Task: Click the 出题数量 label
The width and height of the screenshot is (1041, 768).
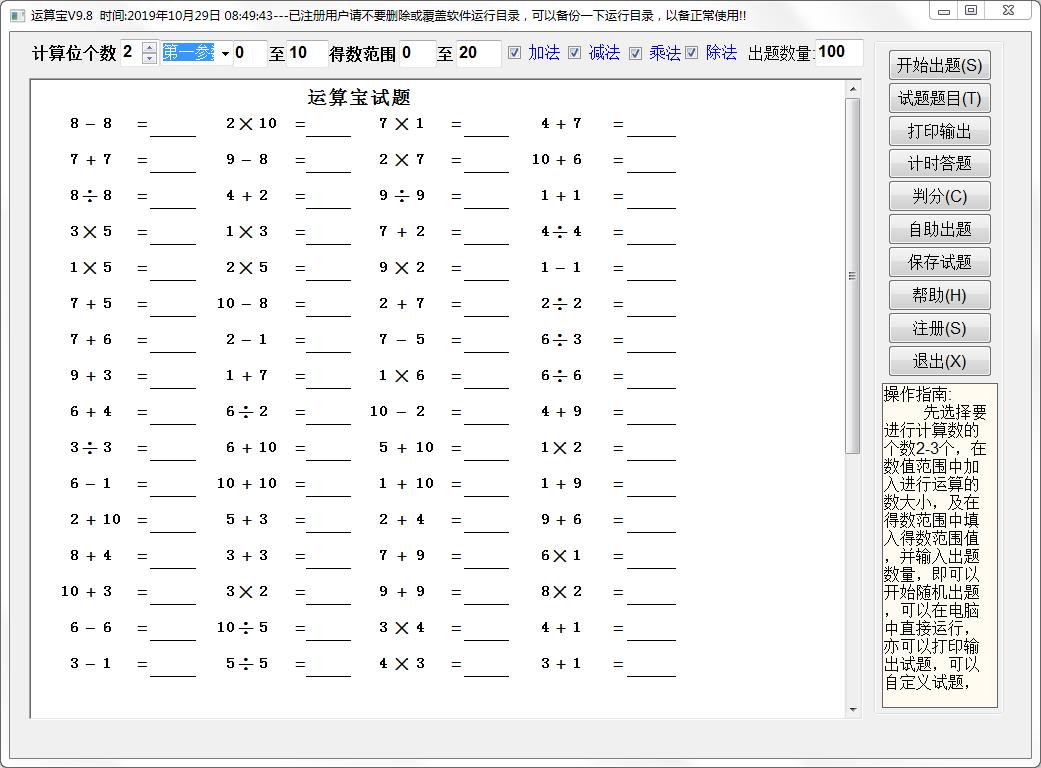Action: [780, 53]
